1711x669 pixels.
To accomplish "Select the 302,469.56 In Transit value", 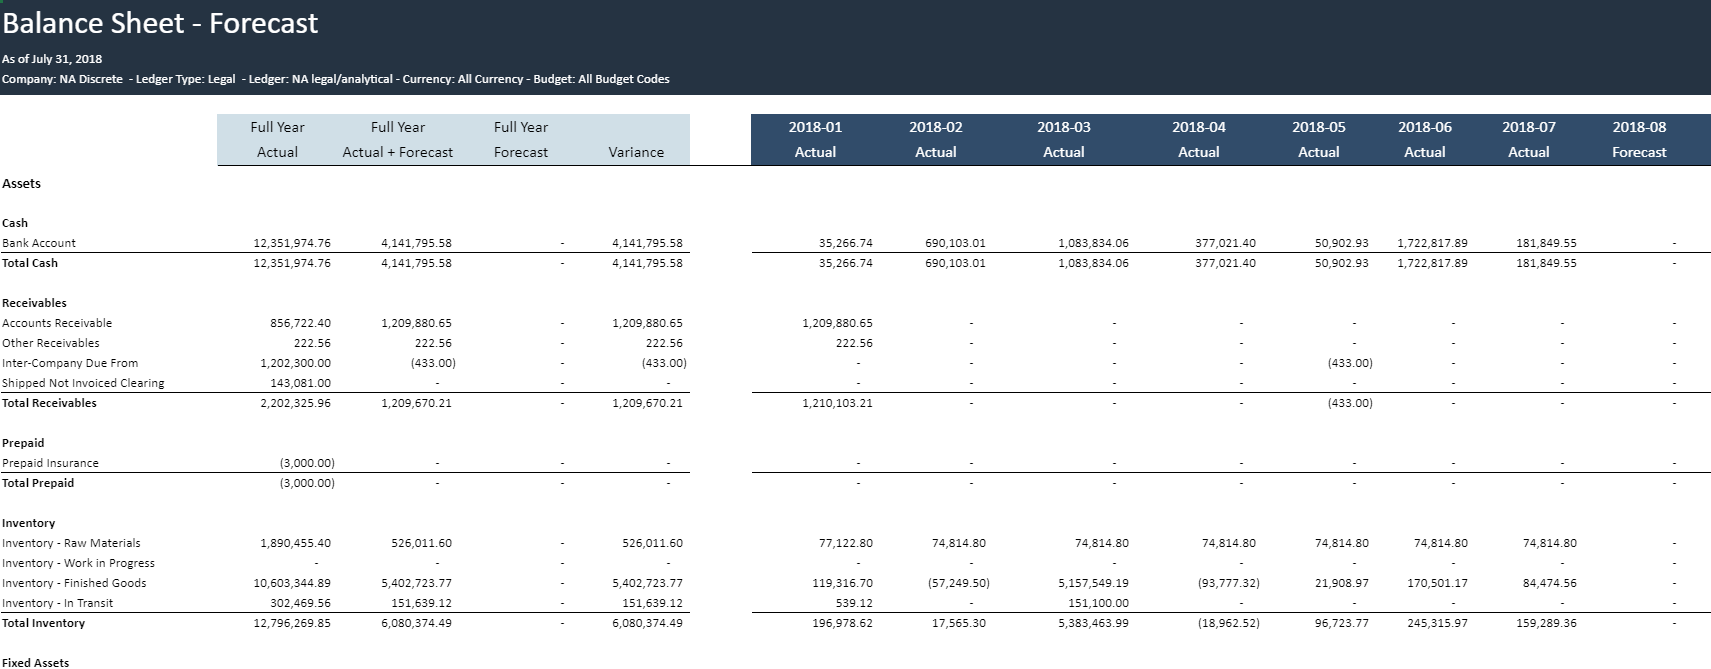I will tap(300, 603).
